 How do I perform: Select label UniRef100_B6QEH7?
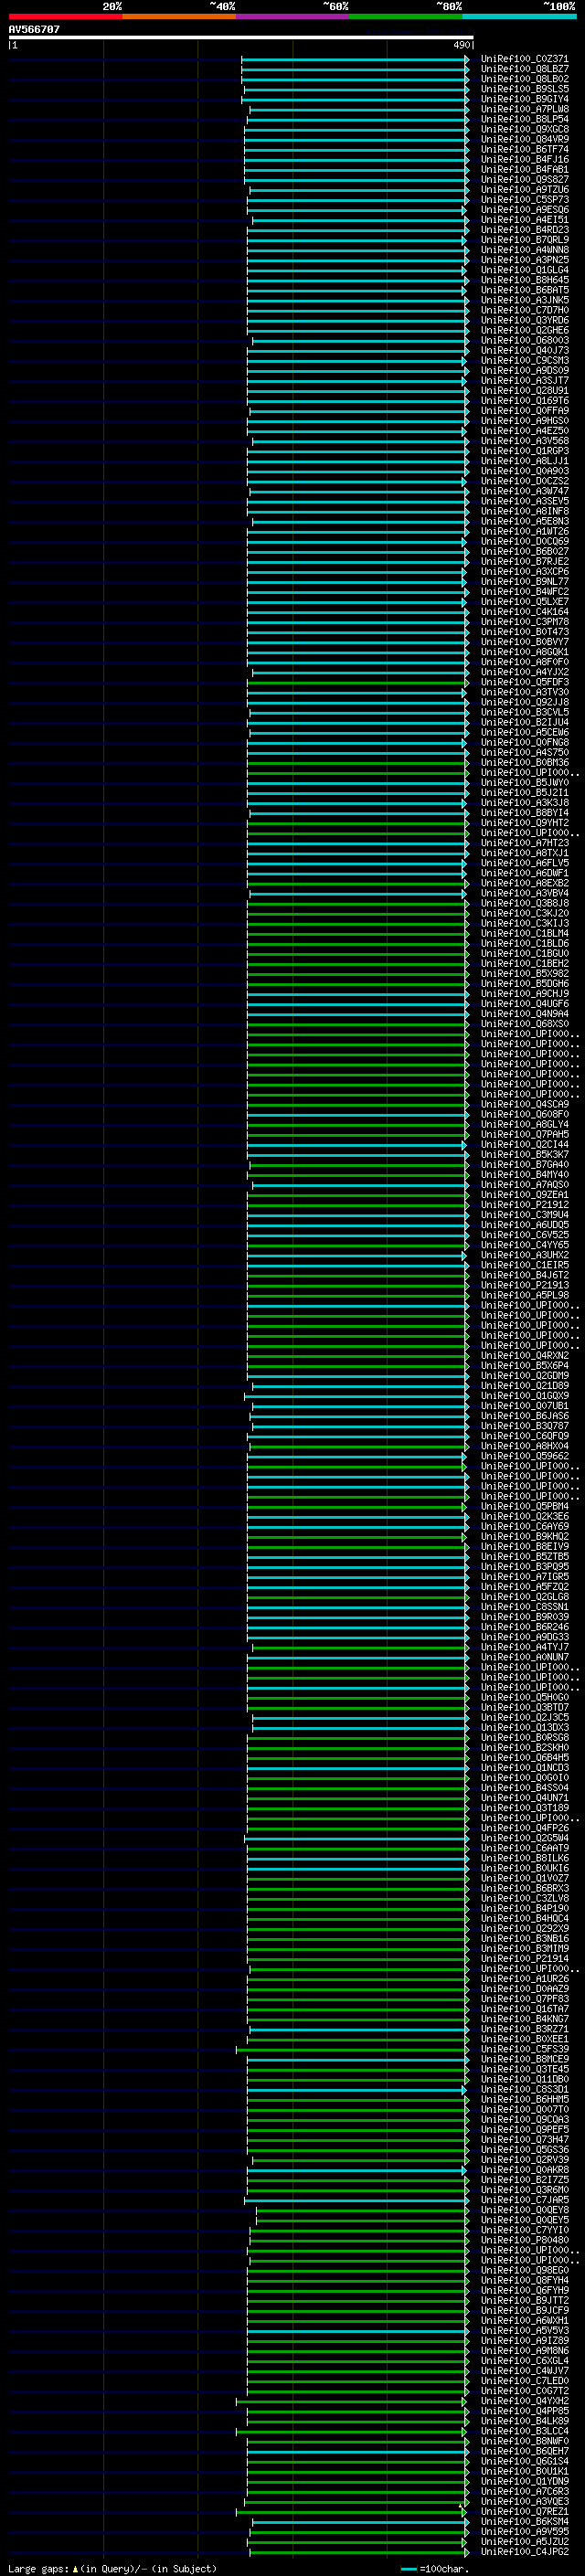pyautogui.click(x=524, y=2451)
